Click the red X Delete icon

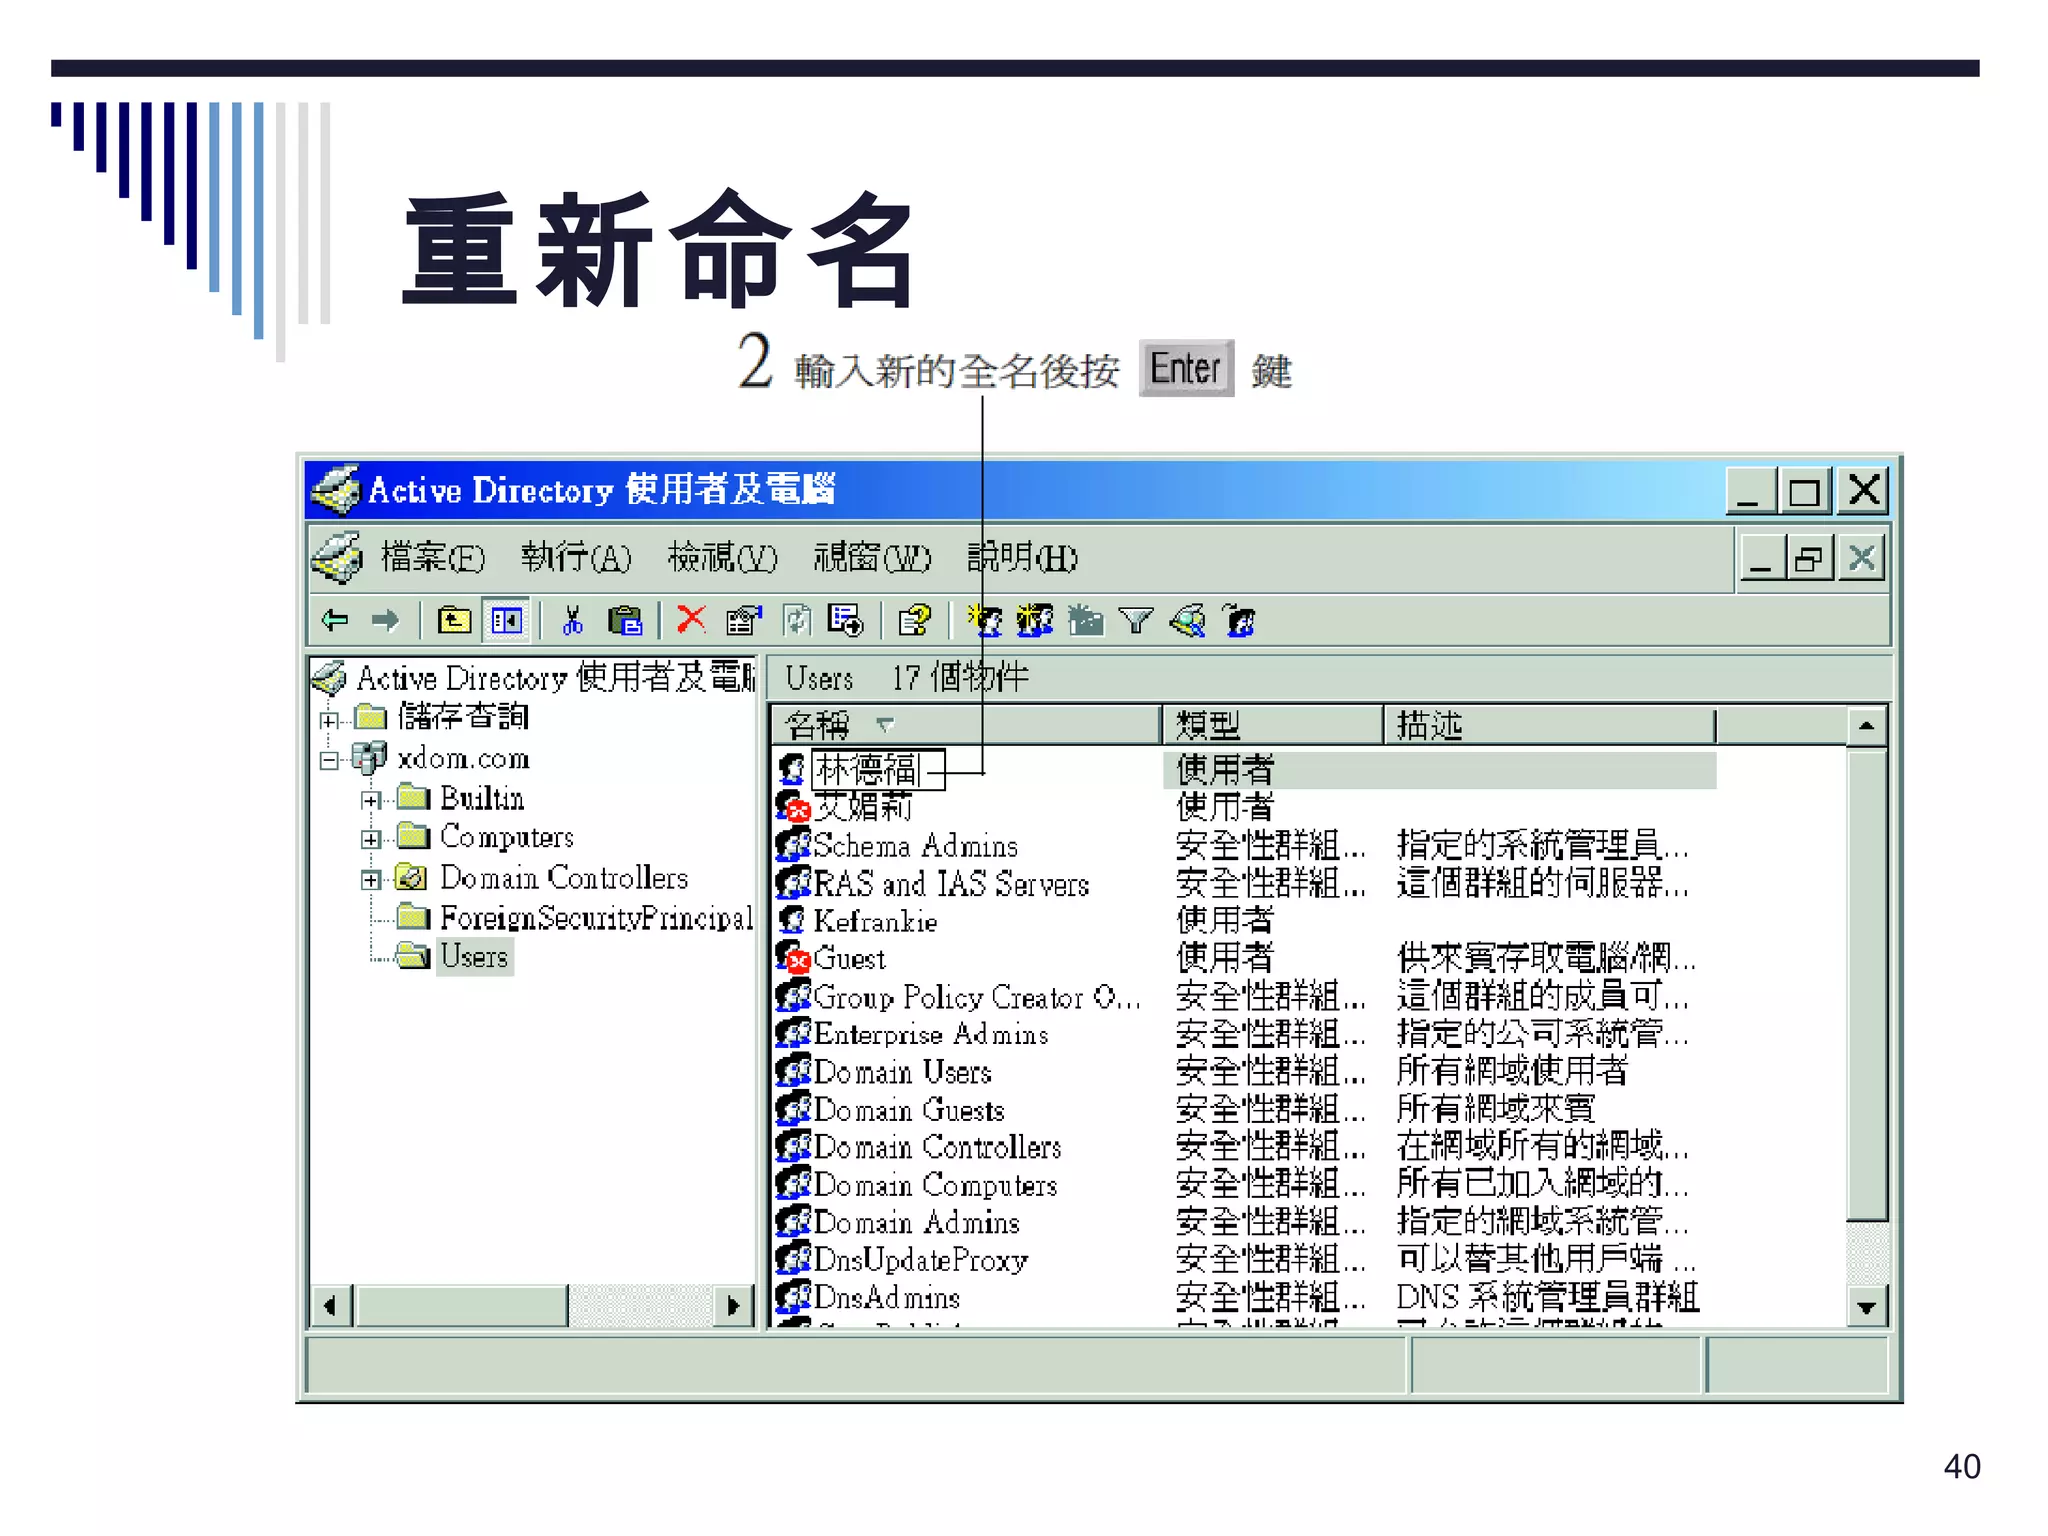pyautogui.click(x=691, y=620)
